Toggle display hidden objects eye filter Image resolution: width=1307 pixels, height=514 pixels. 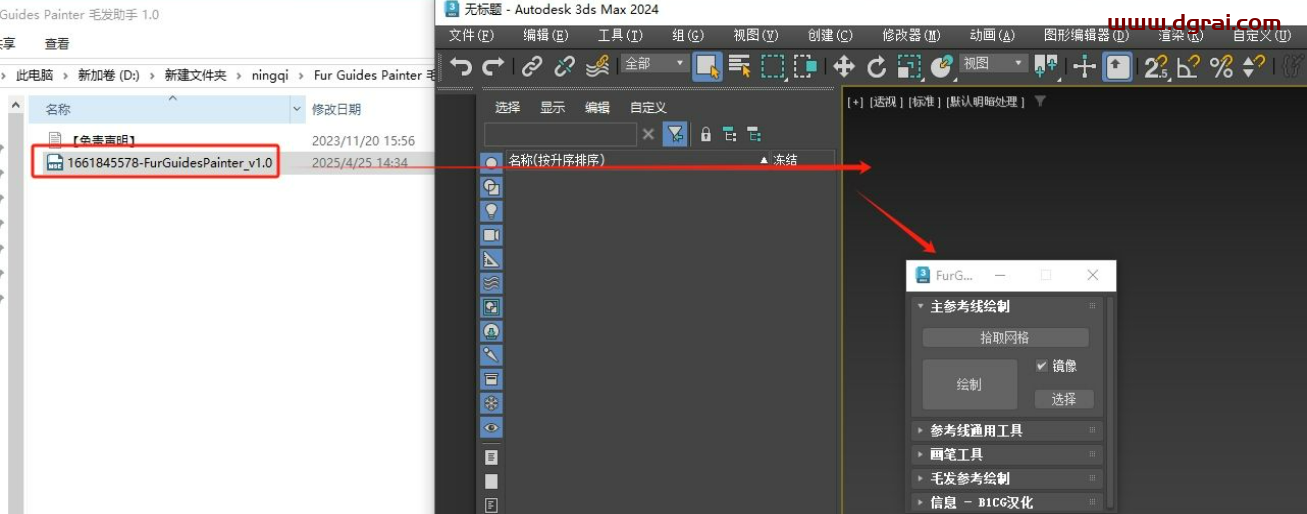[491, 427]
